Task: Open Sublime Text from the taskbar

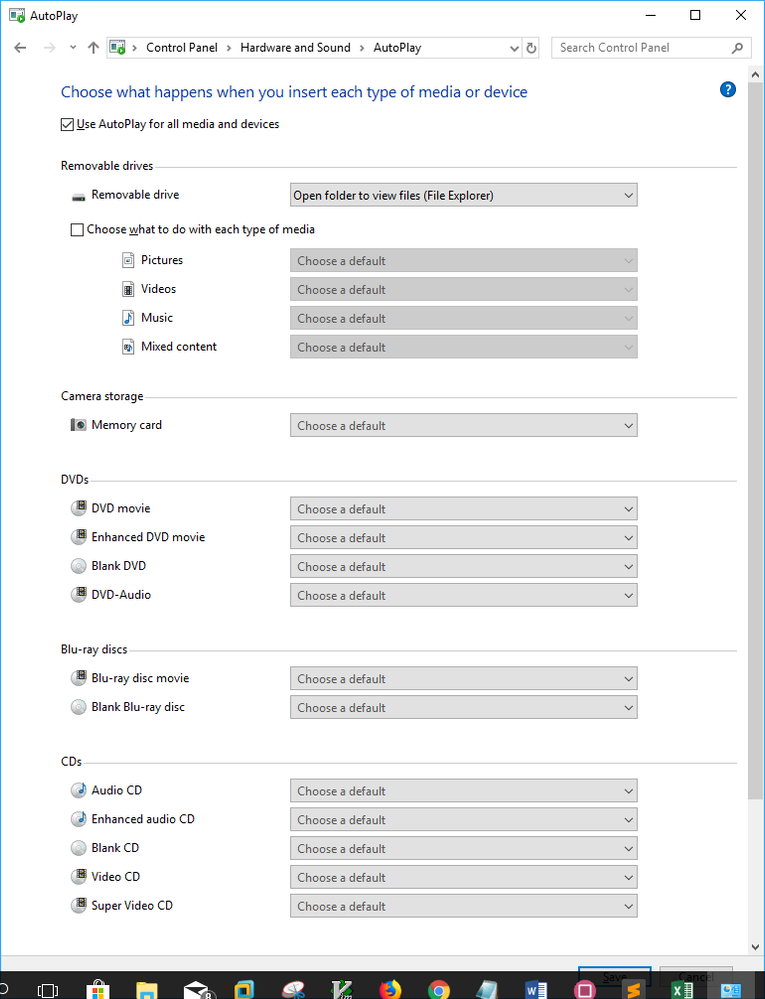Action: pyautogui.click(x=633, y=989)
